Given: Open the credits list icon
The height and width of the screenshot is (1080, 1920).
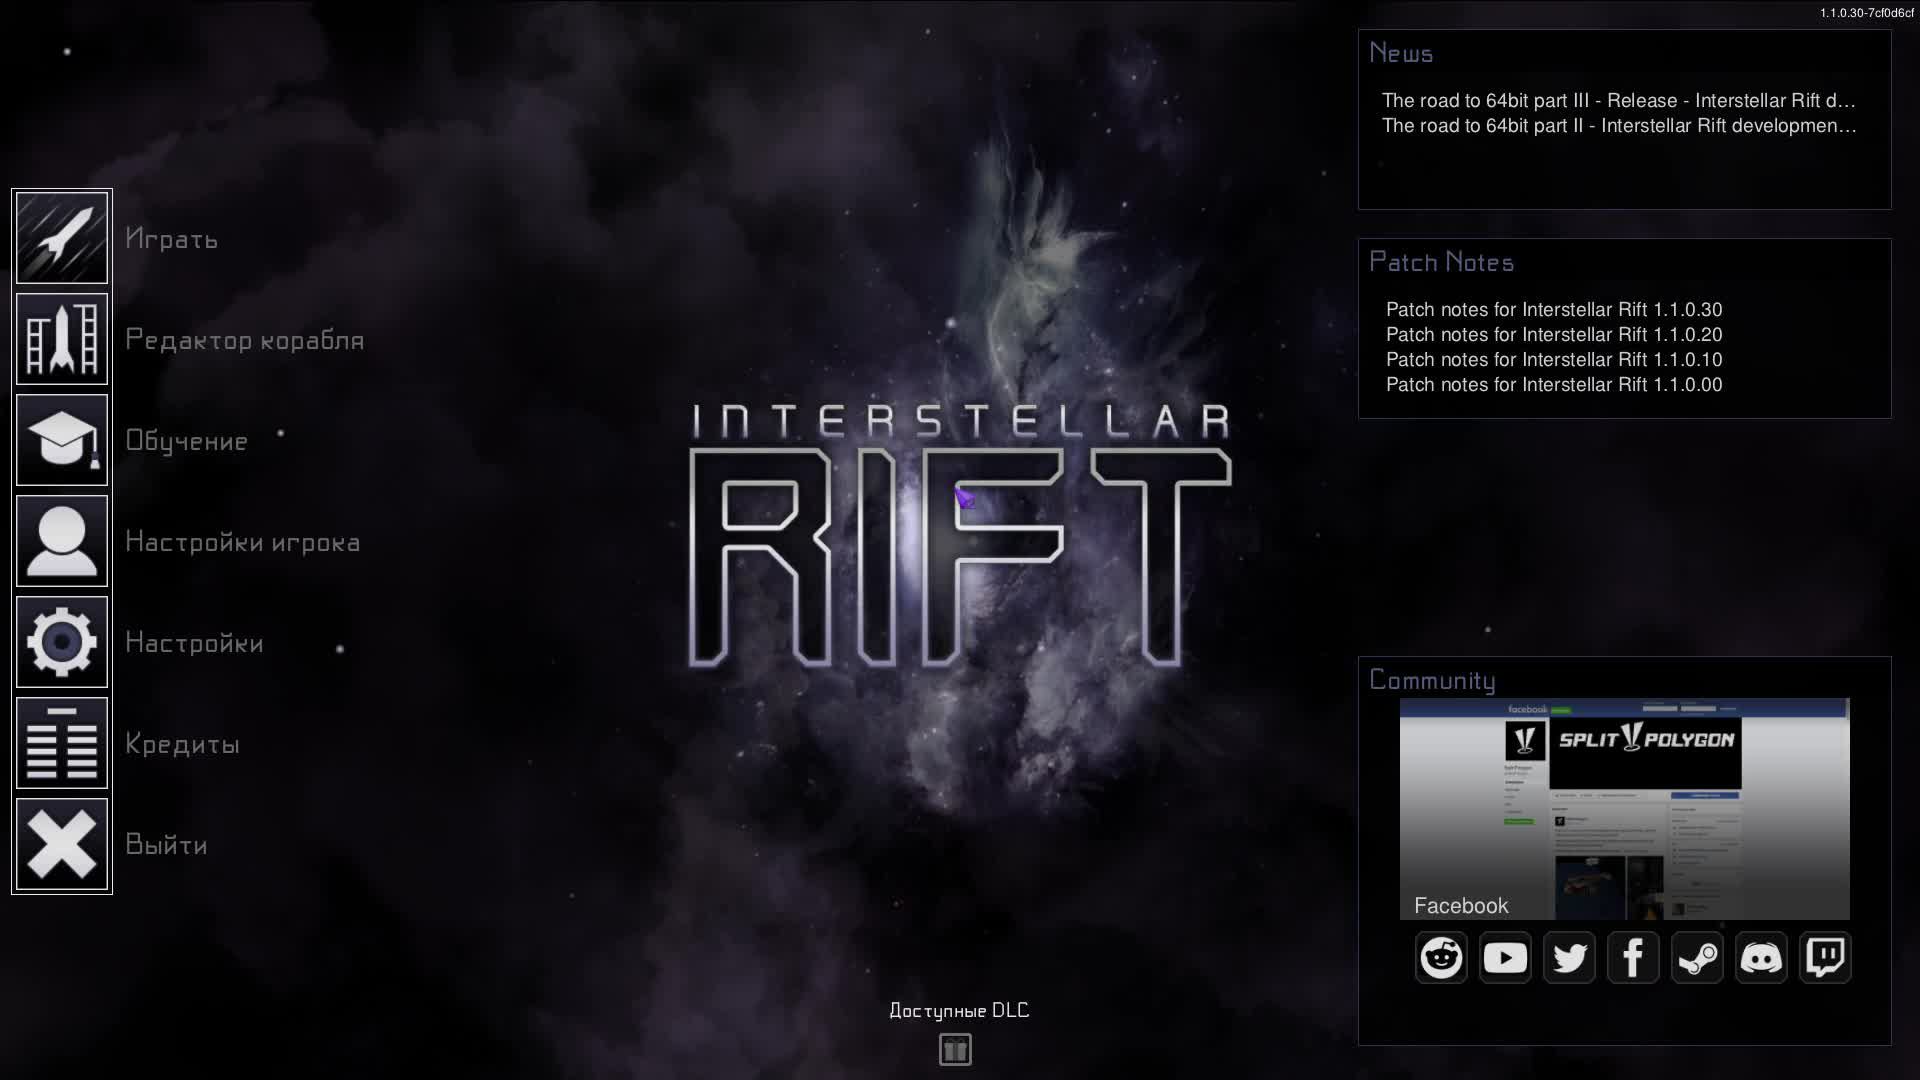Looking at the screenshot, I should click(x=62, y=743).
